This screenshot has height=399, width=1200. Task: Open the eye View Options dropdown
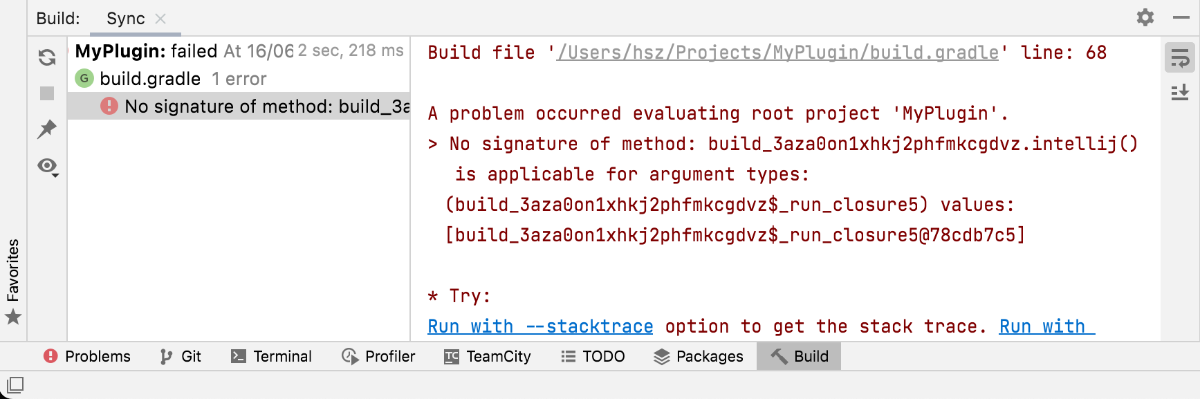[x=48, y=167]
